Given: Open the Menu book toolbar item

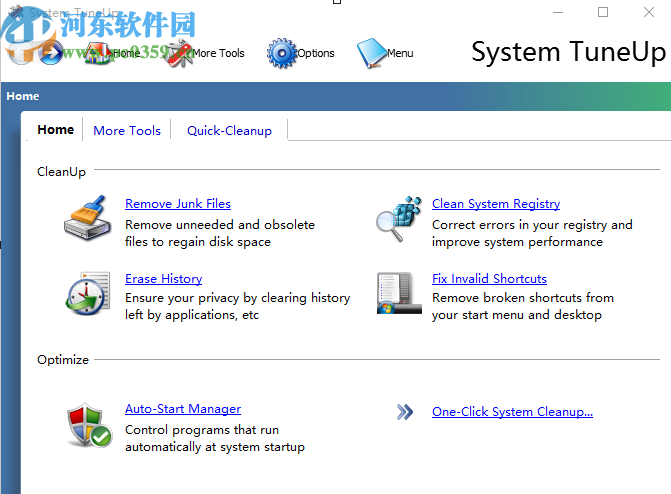Looking at the screenshot, I should (x=385, y=54).
